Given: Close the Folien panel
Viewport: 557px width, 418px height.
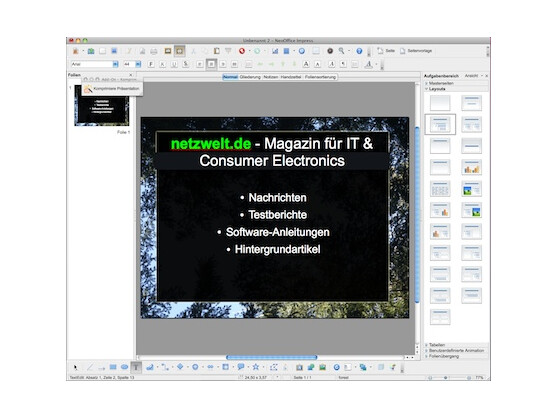Looking at the screenshot, I should [131, 75].
